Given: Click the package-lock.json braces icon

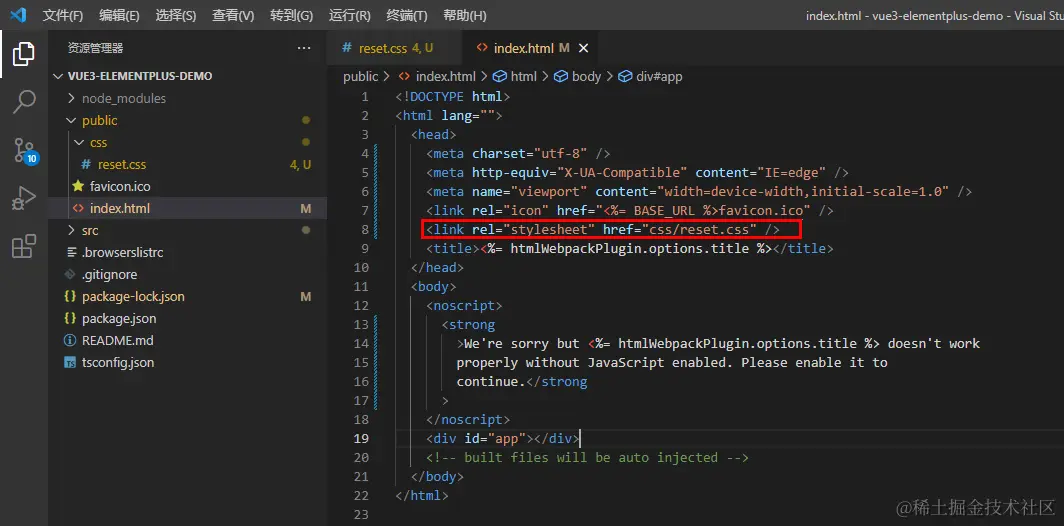Looking at the screenshot, I should click(x=70, y=297).
